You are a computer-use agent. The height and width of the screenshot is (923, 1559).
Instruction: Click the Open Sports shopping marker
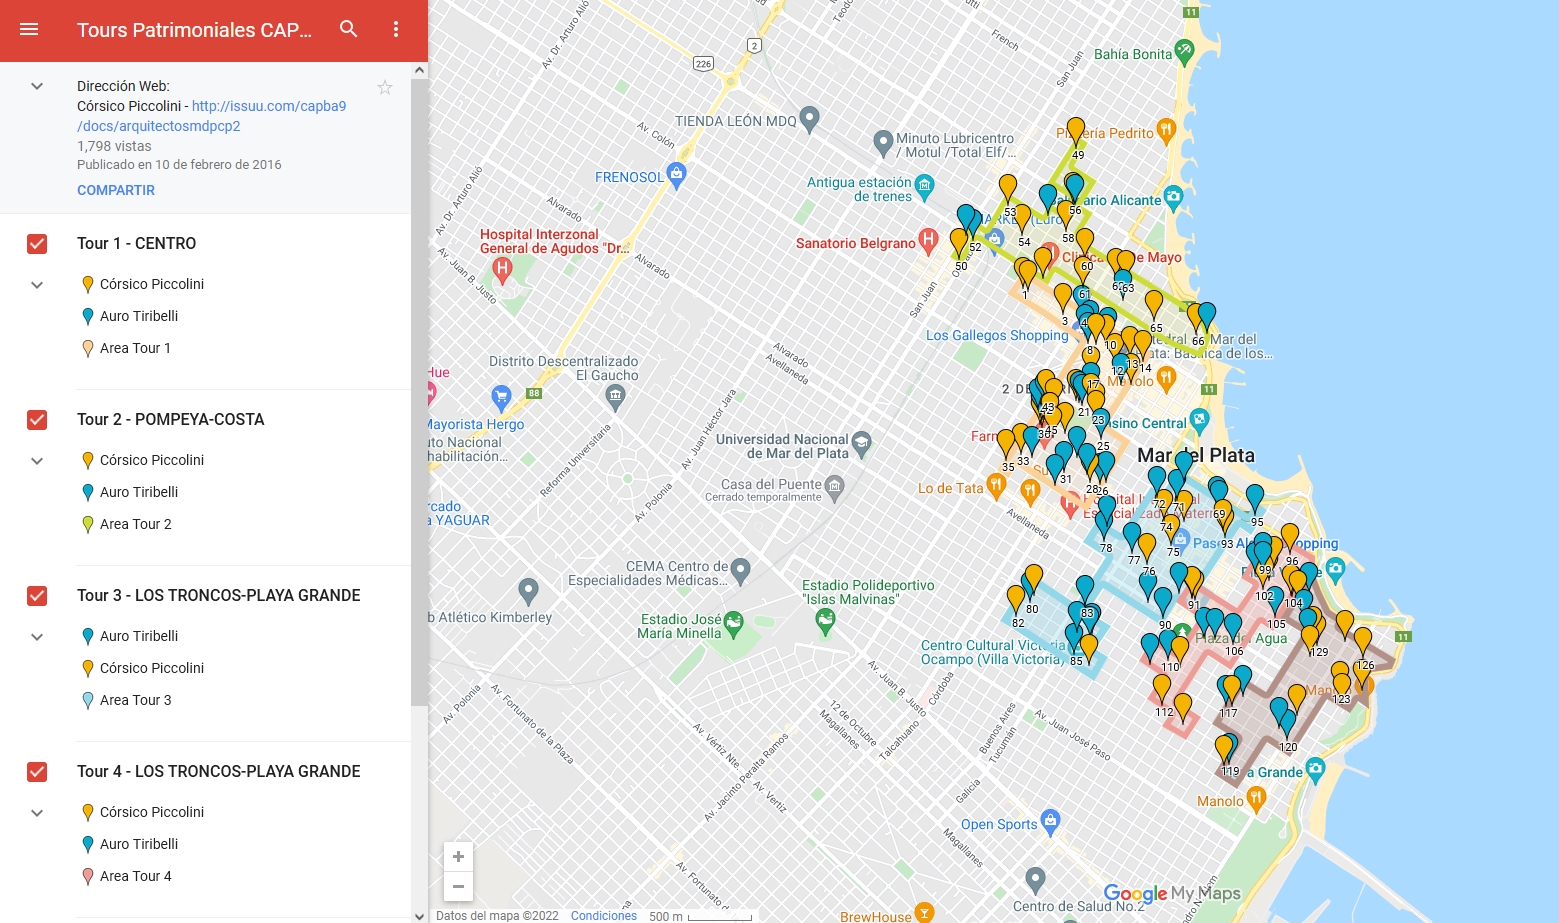pos(1050,821)
